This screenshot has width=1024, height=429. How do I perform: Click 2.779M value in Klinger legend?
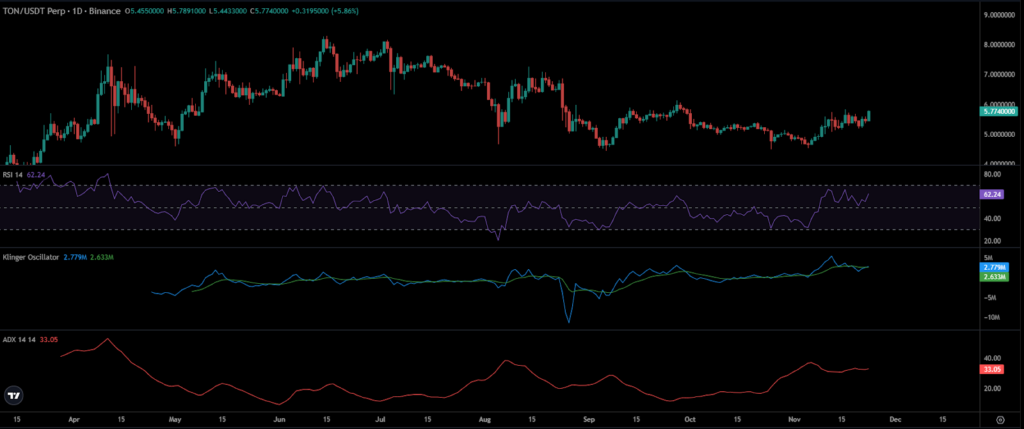point(74,257)
